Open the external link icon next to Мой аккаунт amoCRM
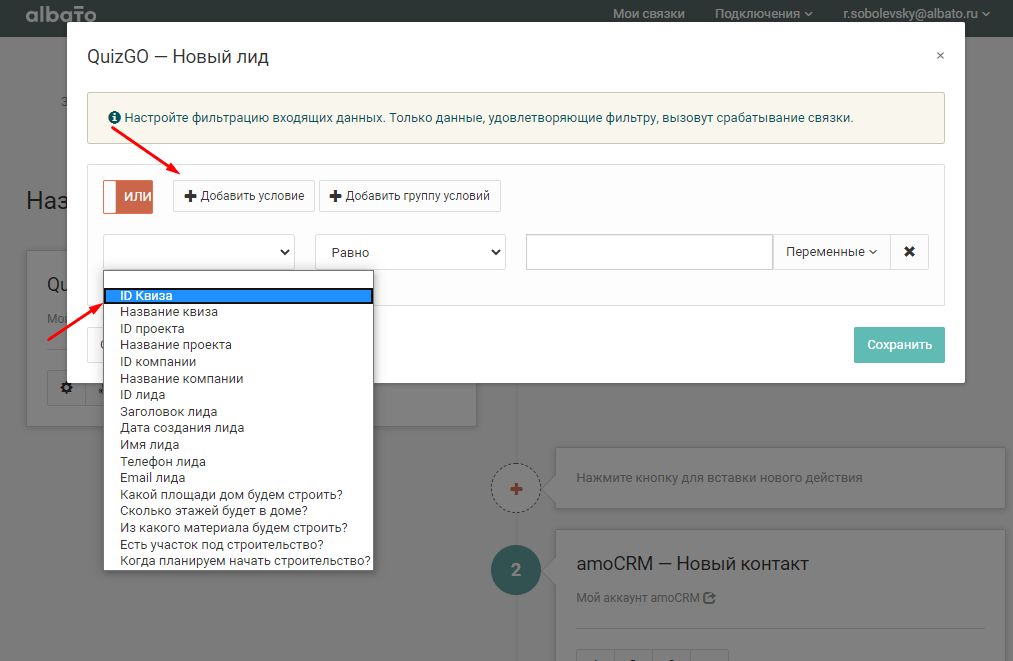 click(710, 598)
